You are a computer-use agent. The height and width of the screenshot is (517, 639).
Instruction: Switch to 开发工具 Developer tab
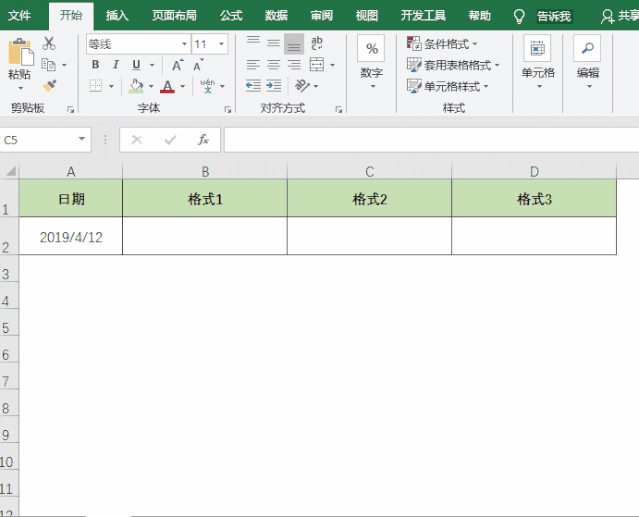point(423,15)
